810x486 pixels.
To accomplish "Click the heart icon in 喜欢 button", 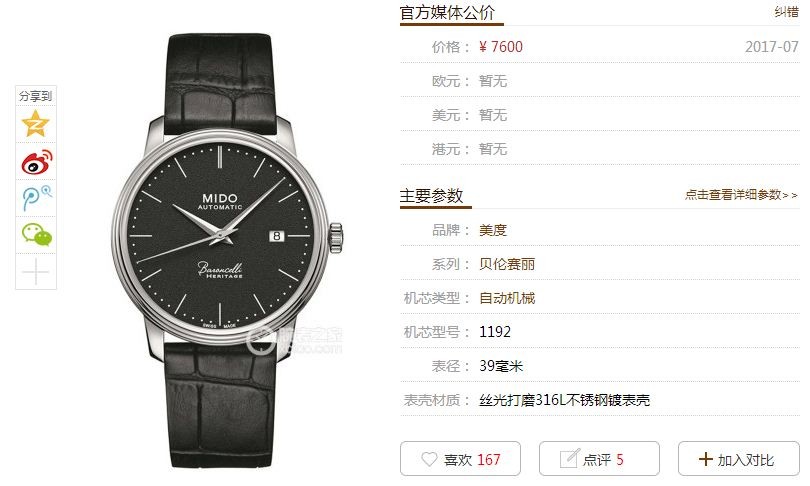I will pyautogui.click(x=429, y=459).
